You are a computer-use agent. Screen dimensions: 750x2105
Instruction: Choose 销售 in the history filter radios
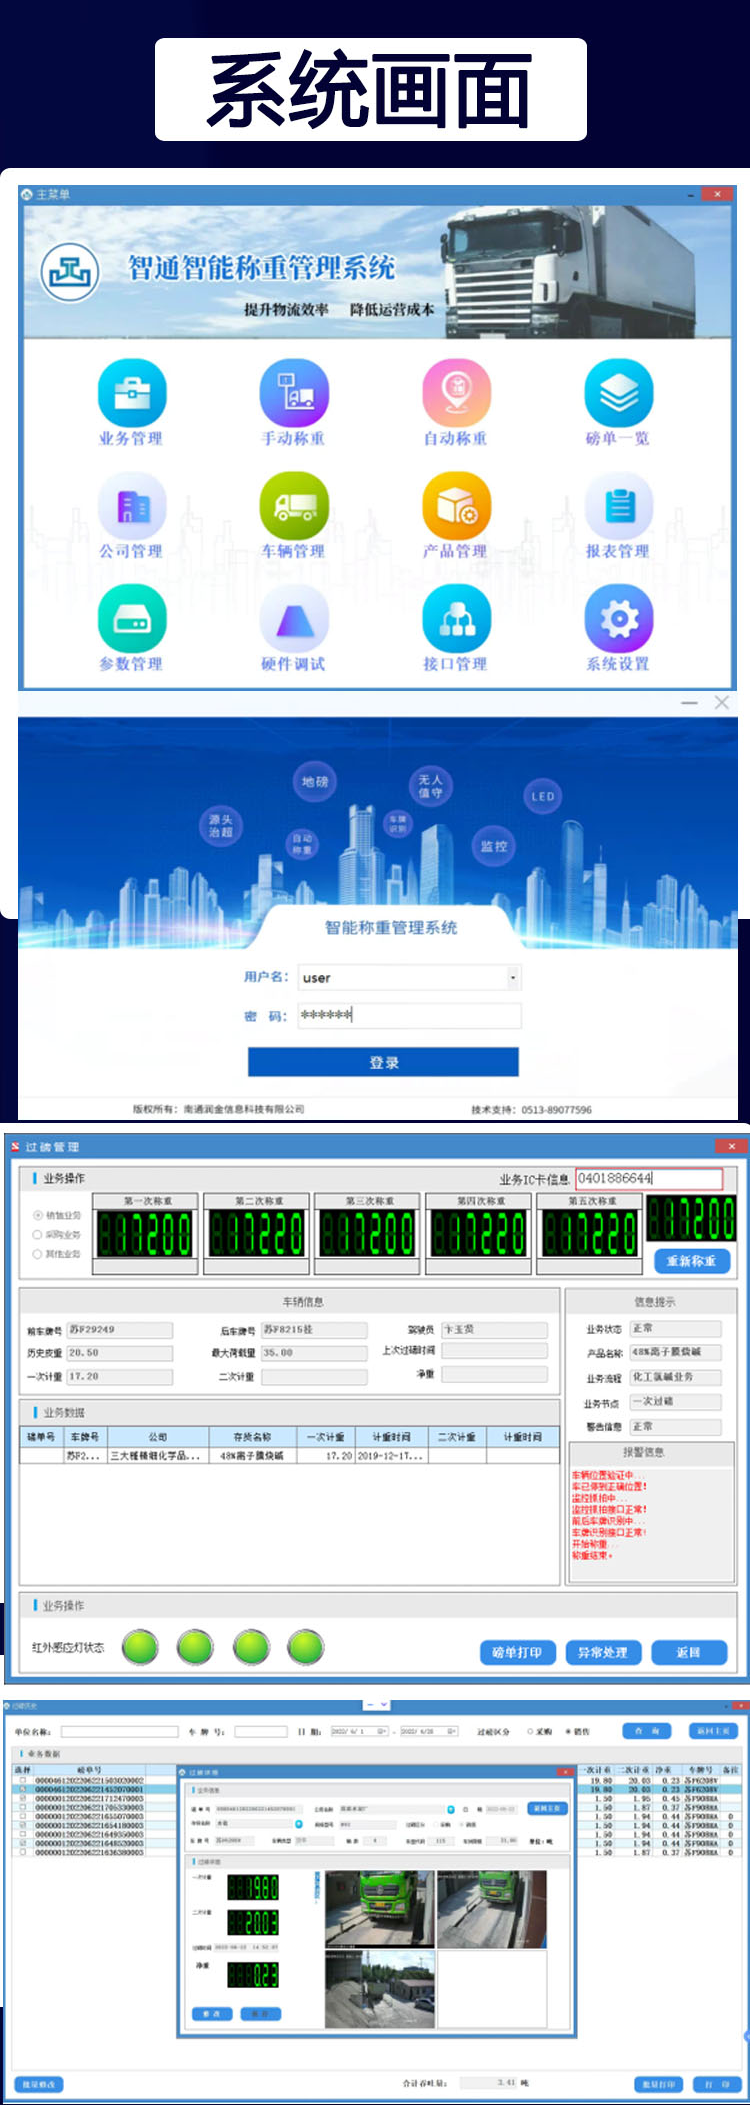569,1731
